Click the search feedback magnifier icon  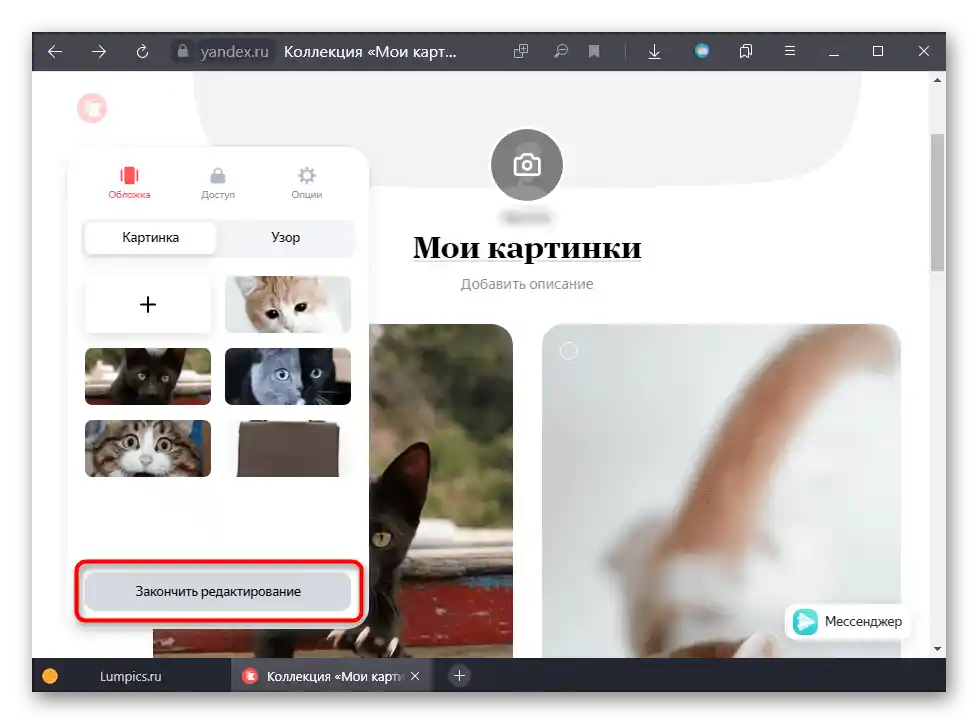point(561,51)
